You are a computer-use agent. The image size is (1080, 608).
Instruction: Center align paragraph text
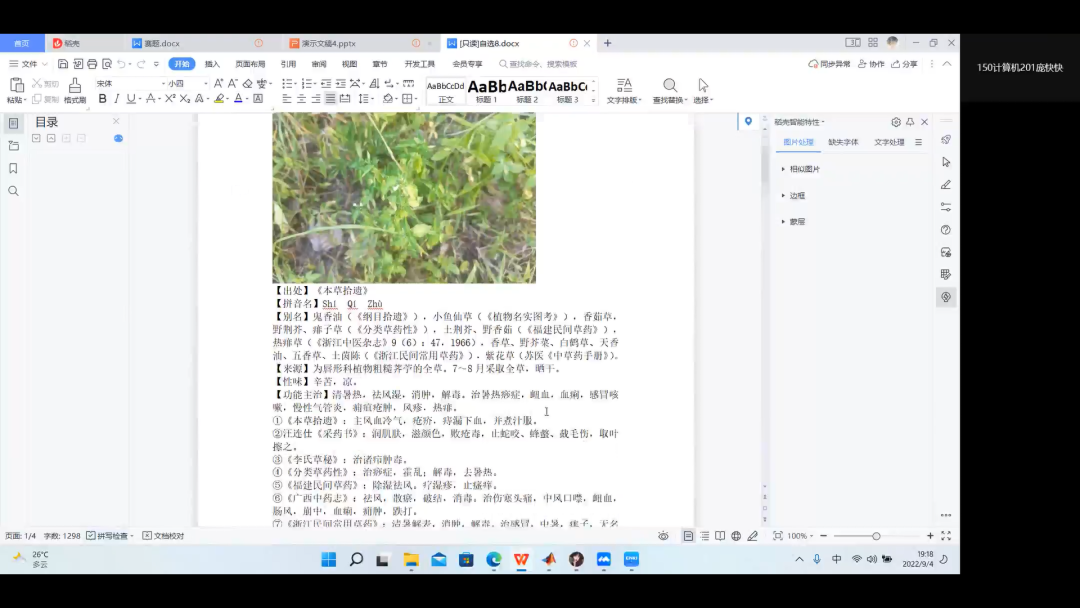click(301, 99)
